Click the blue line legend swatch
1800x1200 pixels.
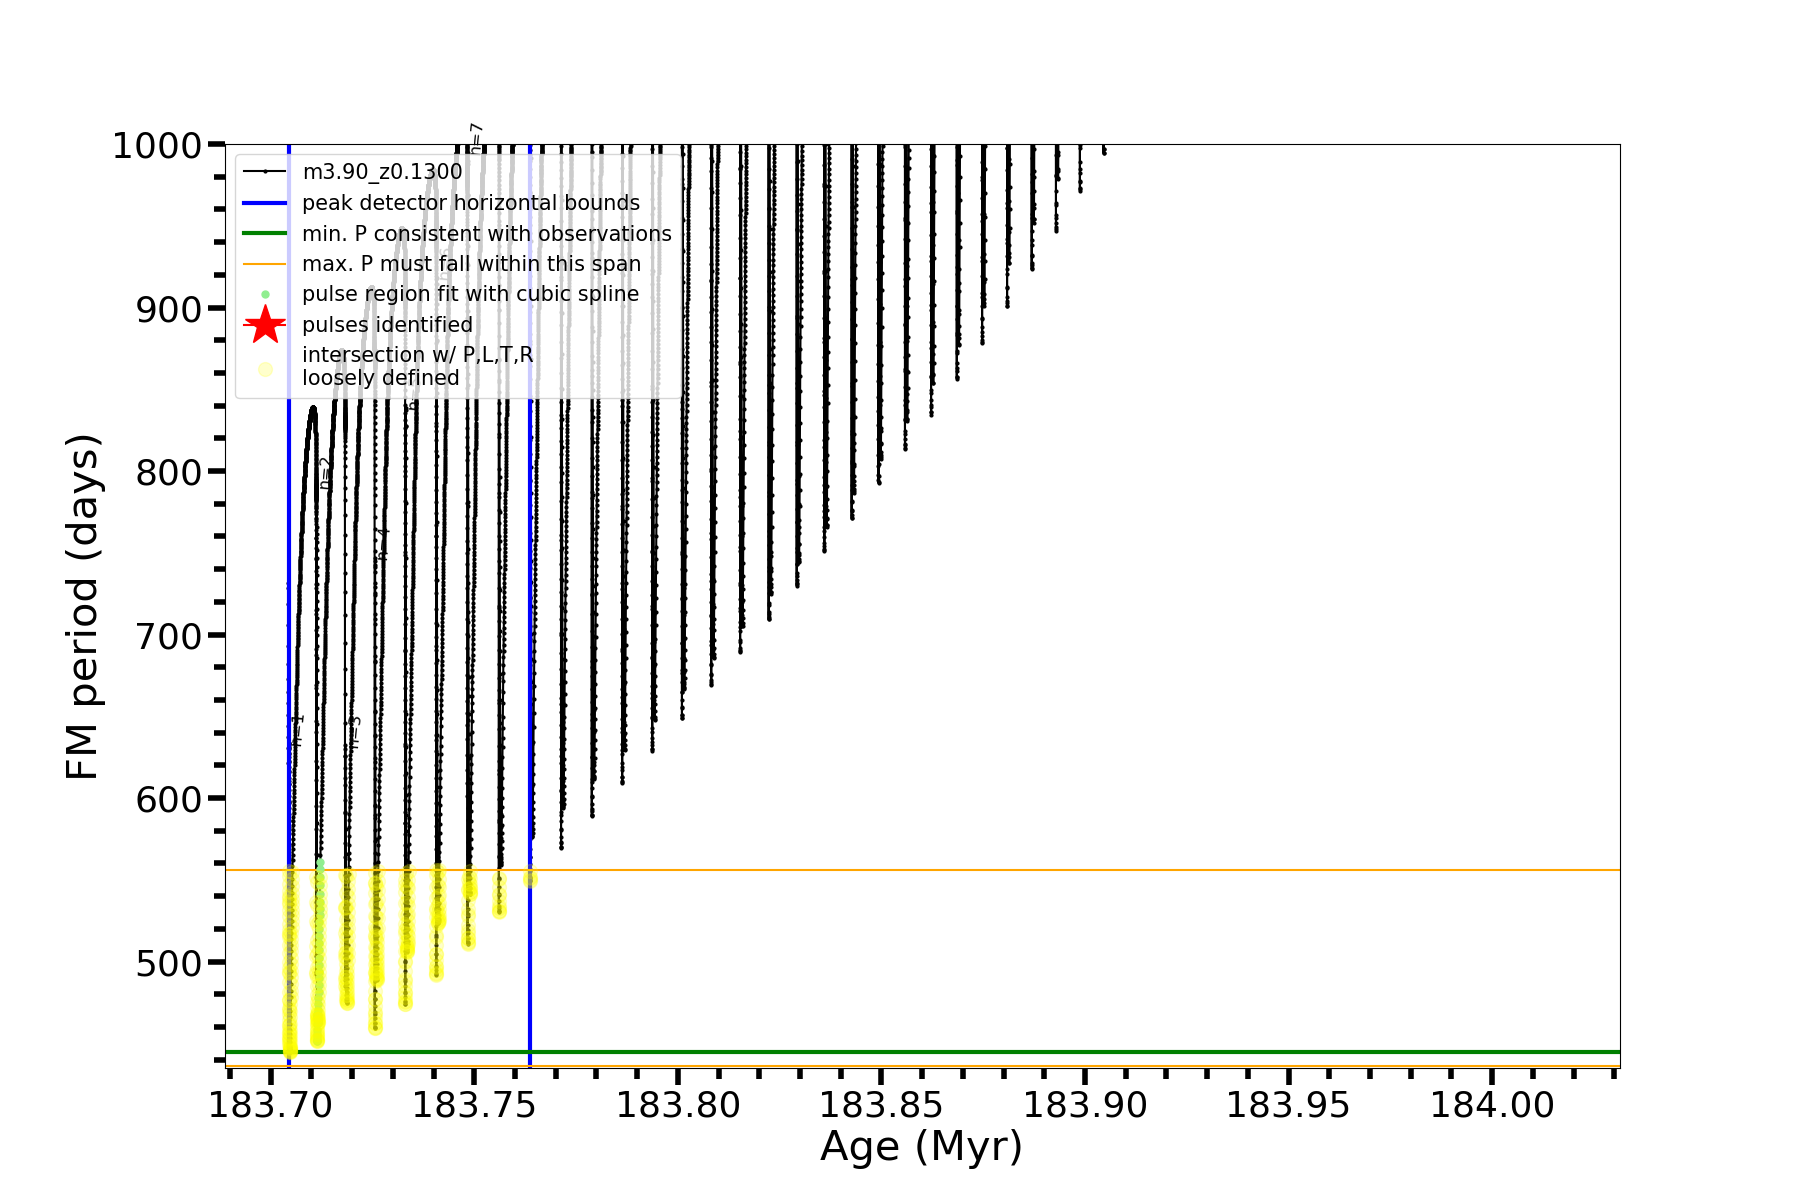[x=265, y=203]
